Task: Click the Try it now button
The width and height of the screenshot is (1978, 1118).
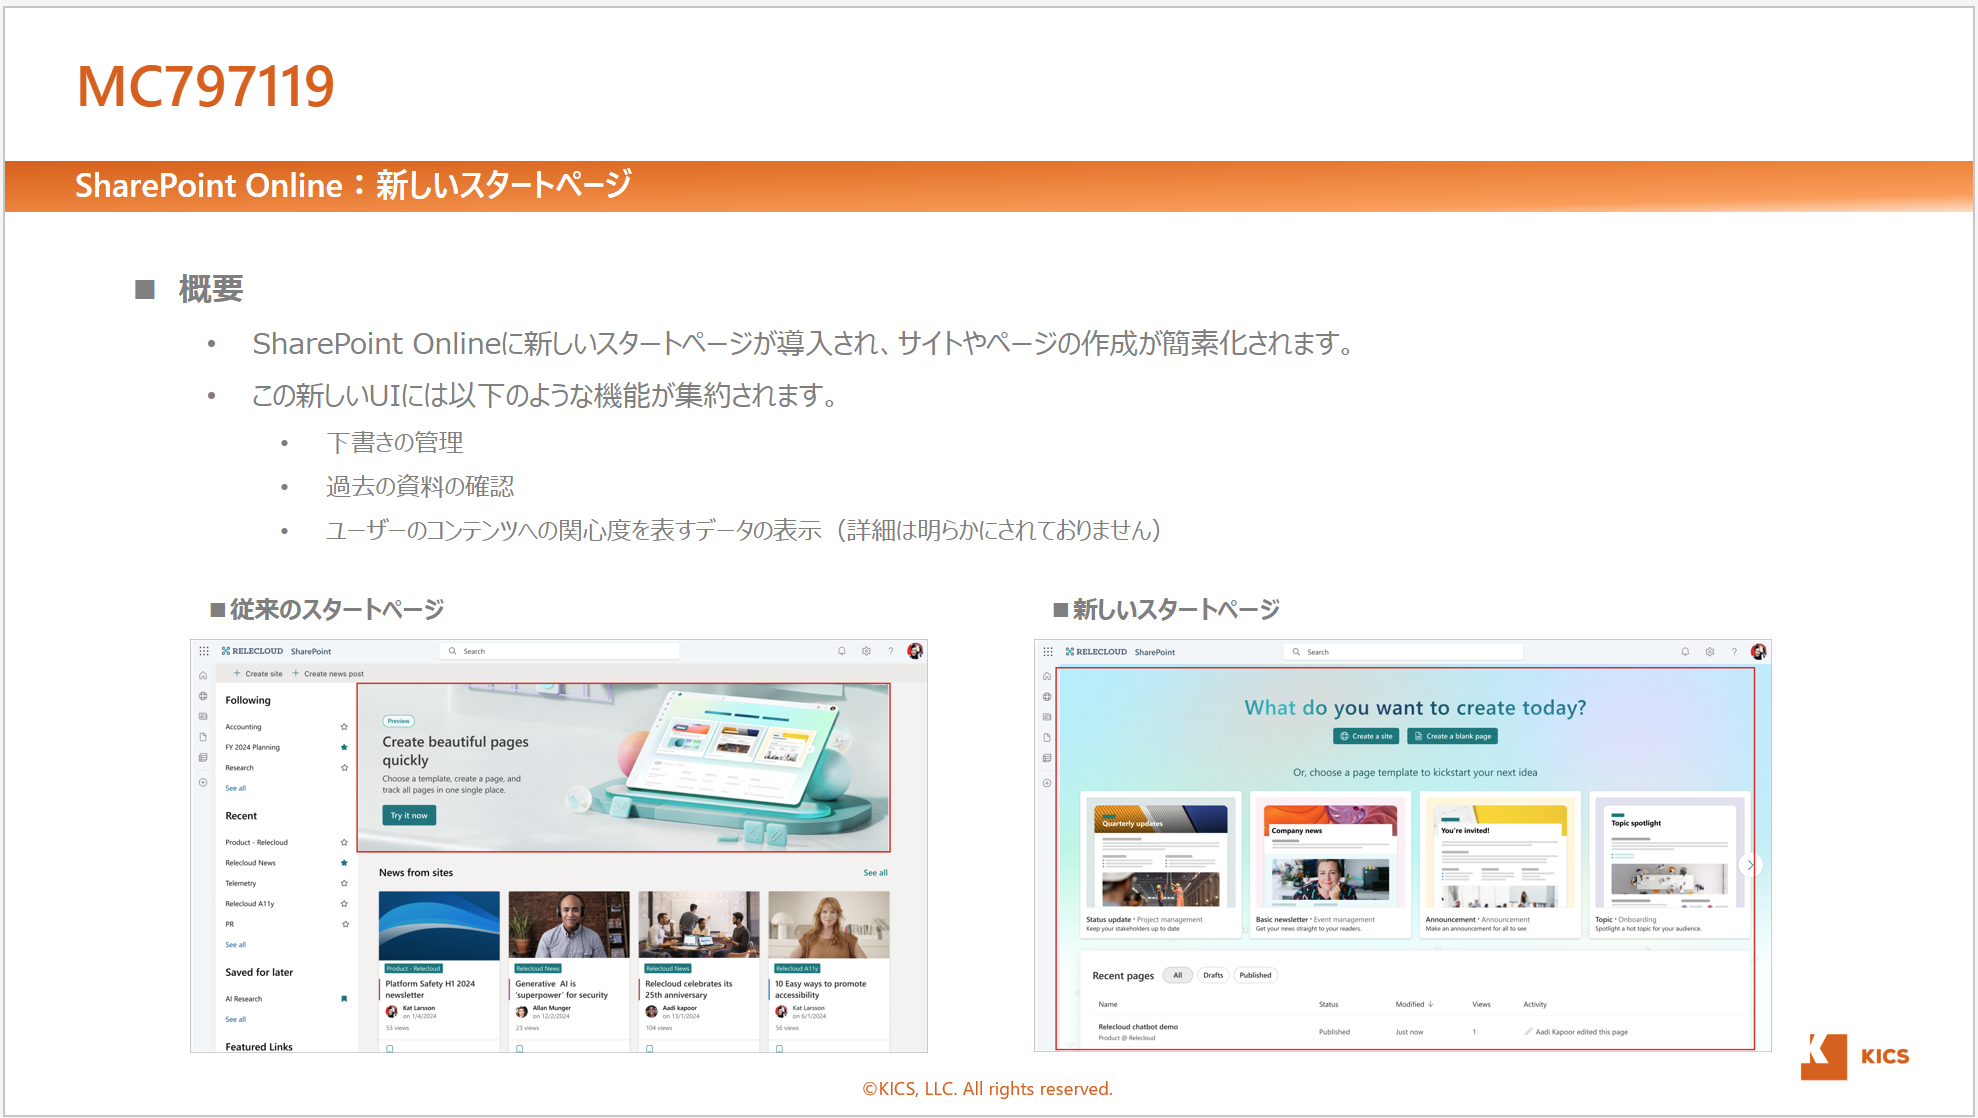Action: [x=409, y=815]
